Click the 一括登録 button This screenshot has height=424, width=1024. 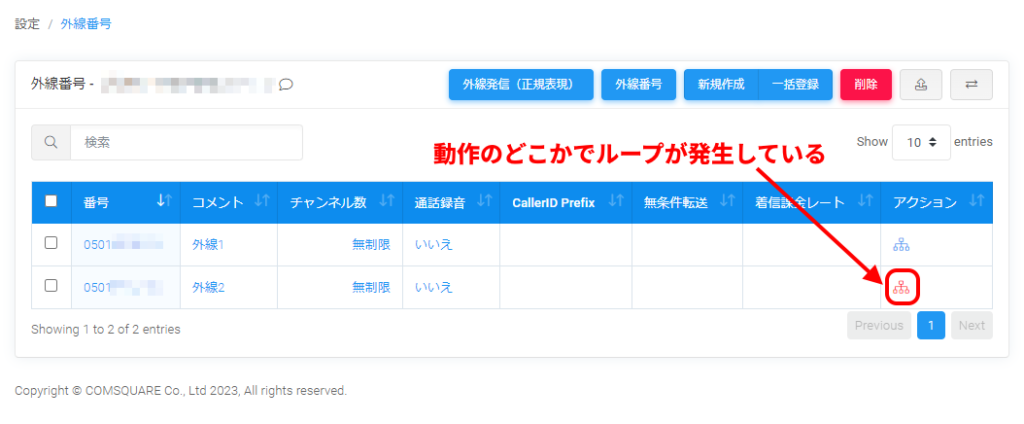point(796,85)
